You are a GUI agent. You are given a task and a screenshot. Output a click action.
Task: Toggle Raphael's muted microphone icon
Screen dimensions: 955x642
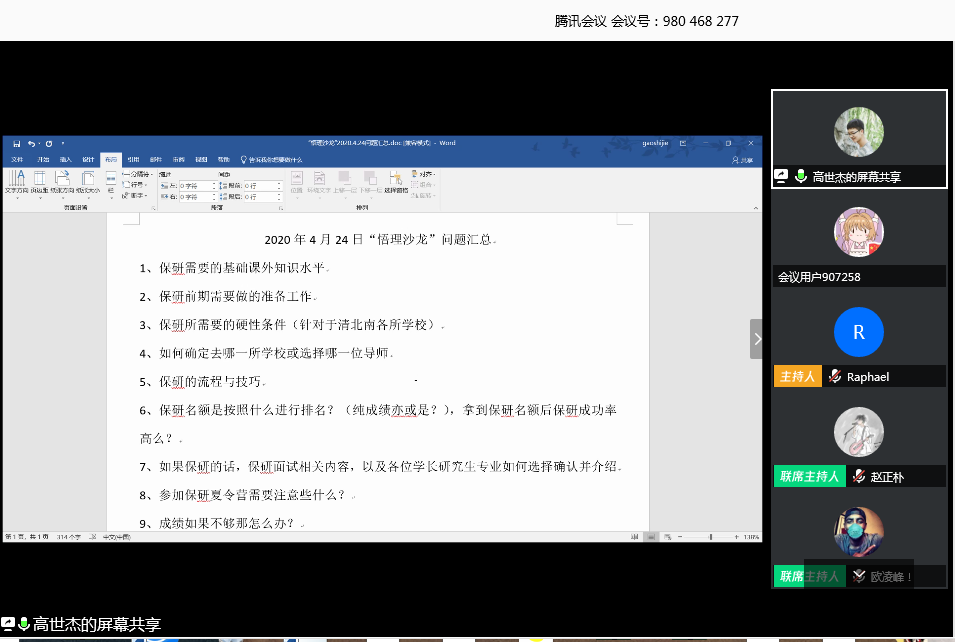[833, 377]
